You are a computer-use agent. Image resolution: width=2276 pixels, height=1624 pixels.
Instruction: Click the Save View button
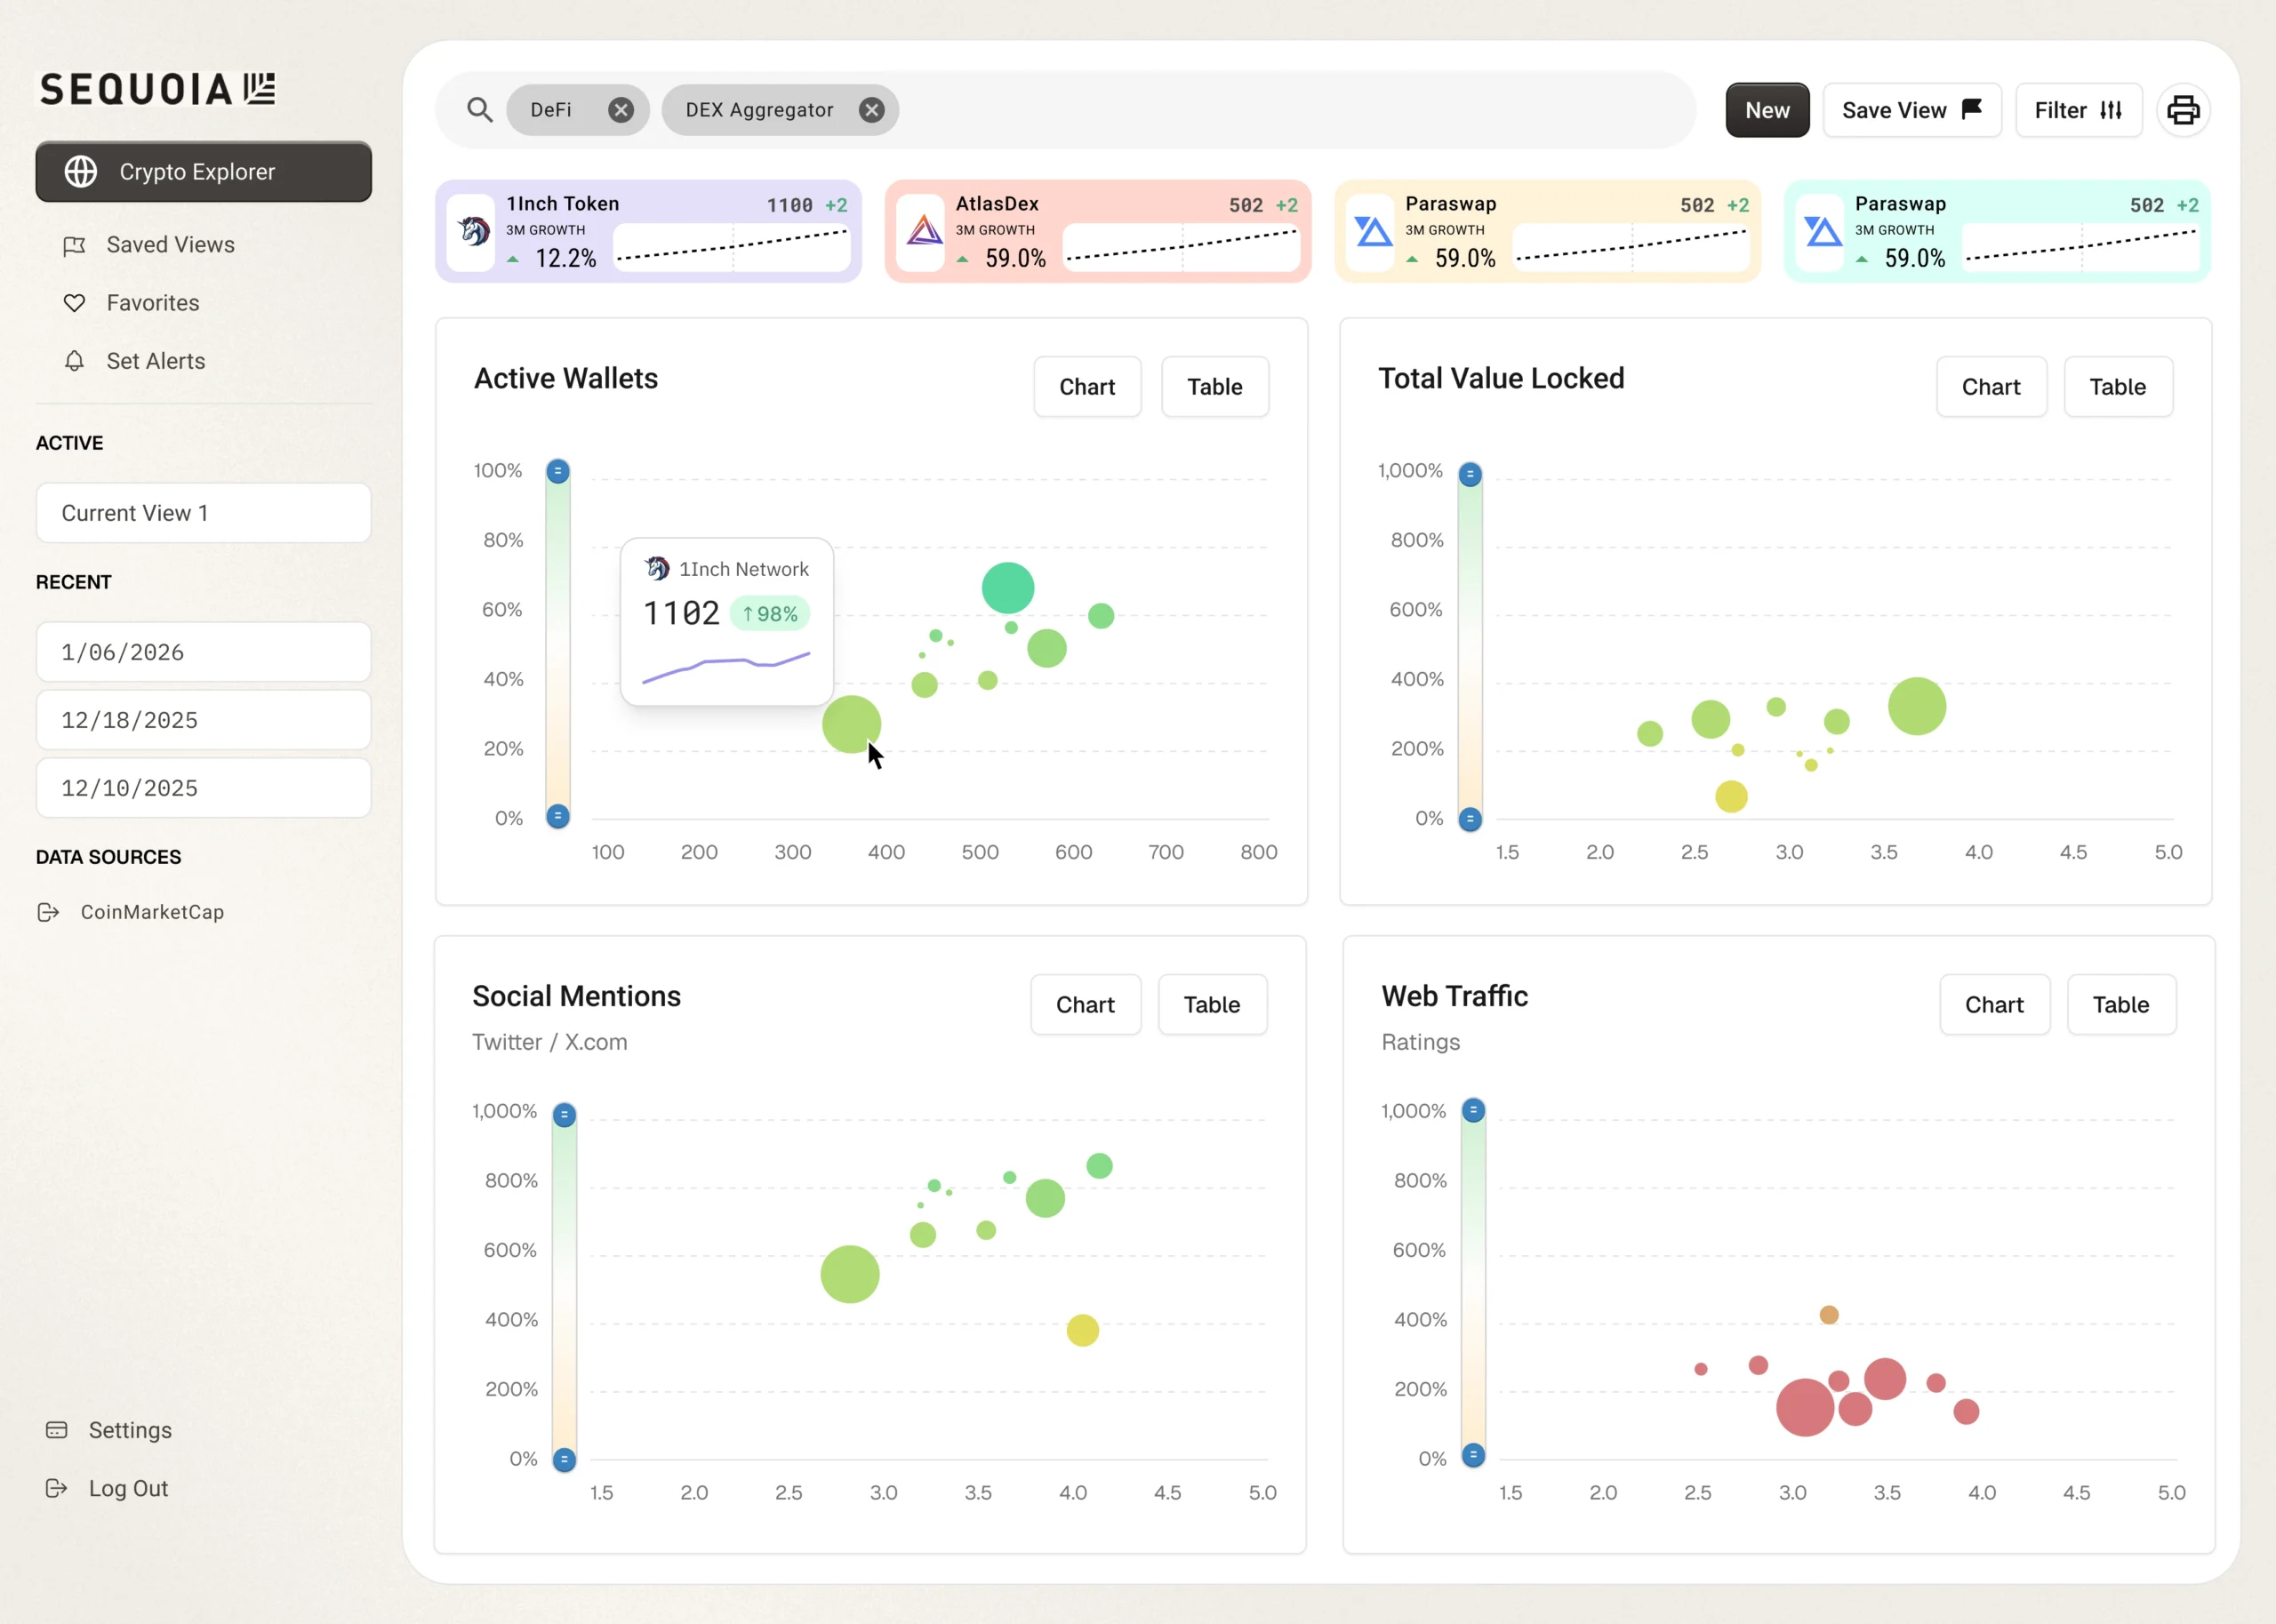coord(1911,110)
